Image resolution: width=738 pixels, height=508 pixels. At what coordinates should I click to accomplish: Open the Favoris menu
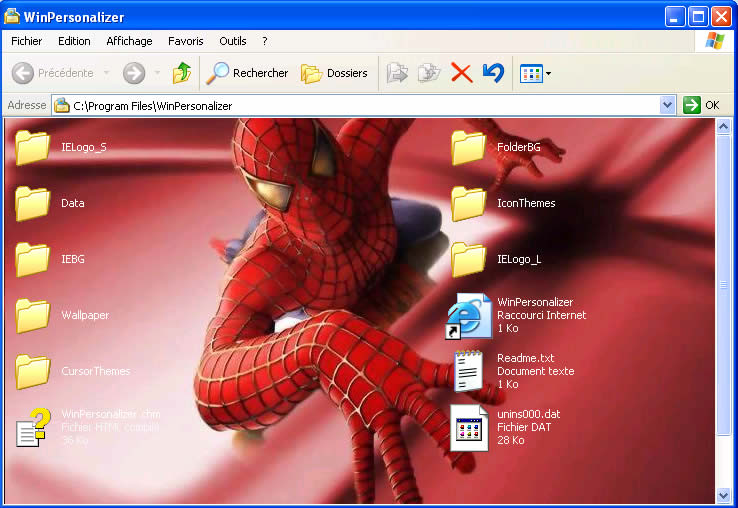tap(185, 41)
